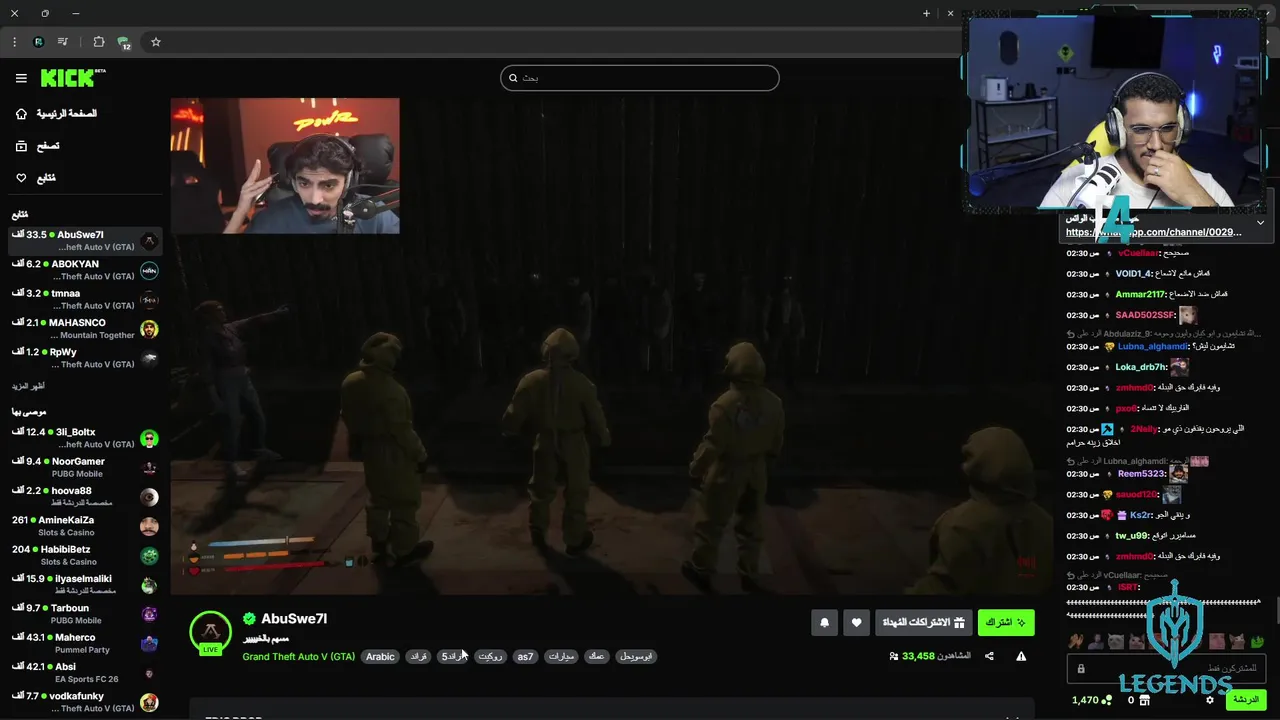This screenshot has height=720, width=1280.
Task: Open Chrome three-dot menu
Action: (x=14, y=42)
